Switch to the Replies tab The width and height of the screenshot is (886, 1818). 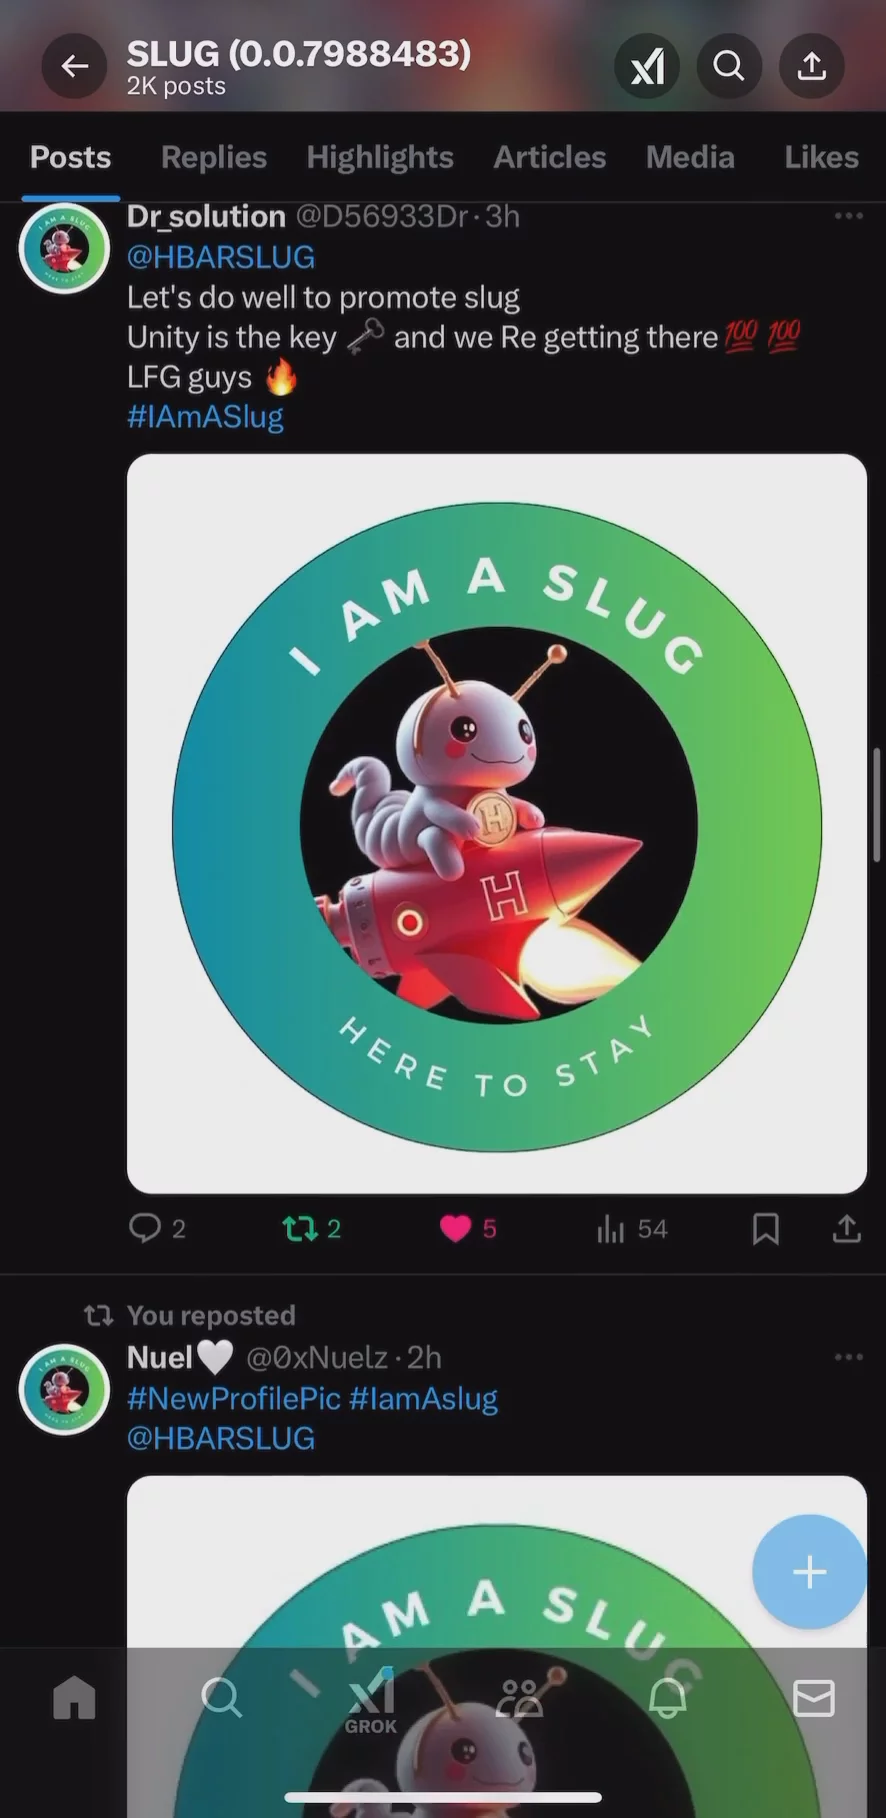click(x=214, y=157)
